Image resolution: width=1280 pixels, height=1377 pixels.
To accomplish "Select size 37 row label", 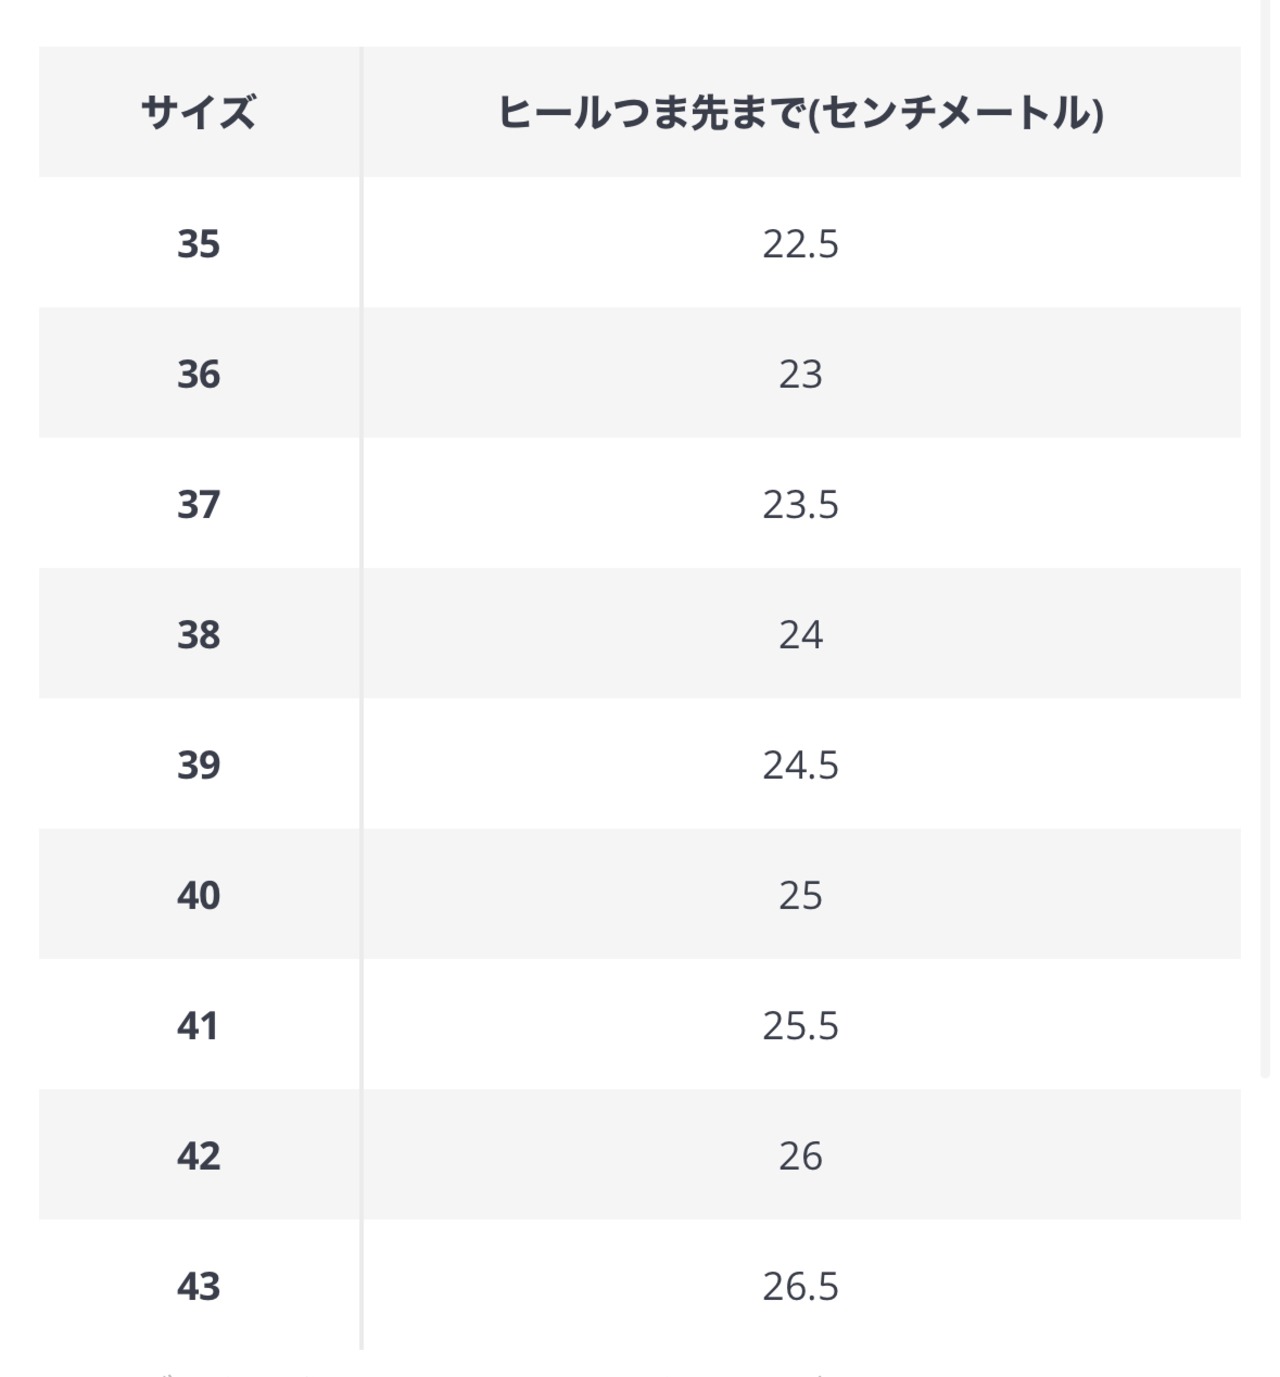I will [198, 503].
